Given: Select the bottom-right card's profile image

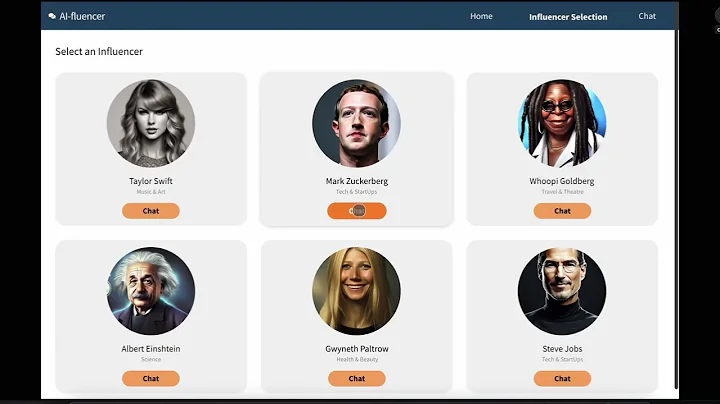Looking at the screenshot, I should [x=562, y=291].
